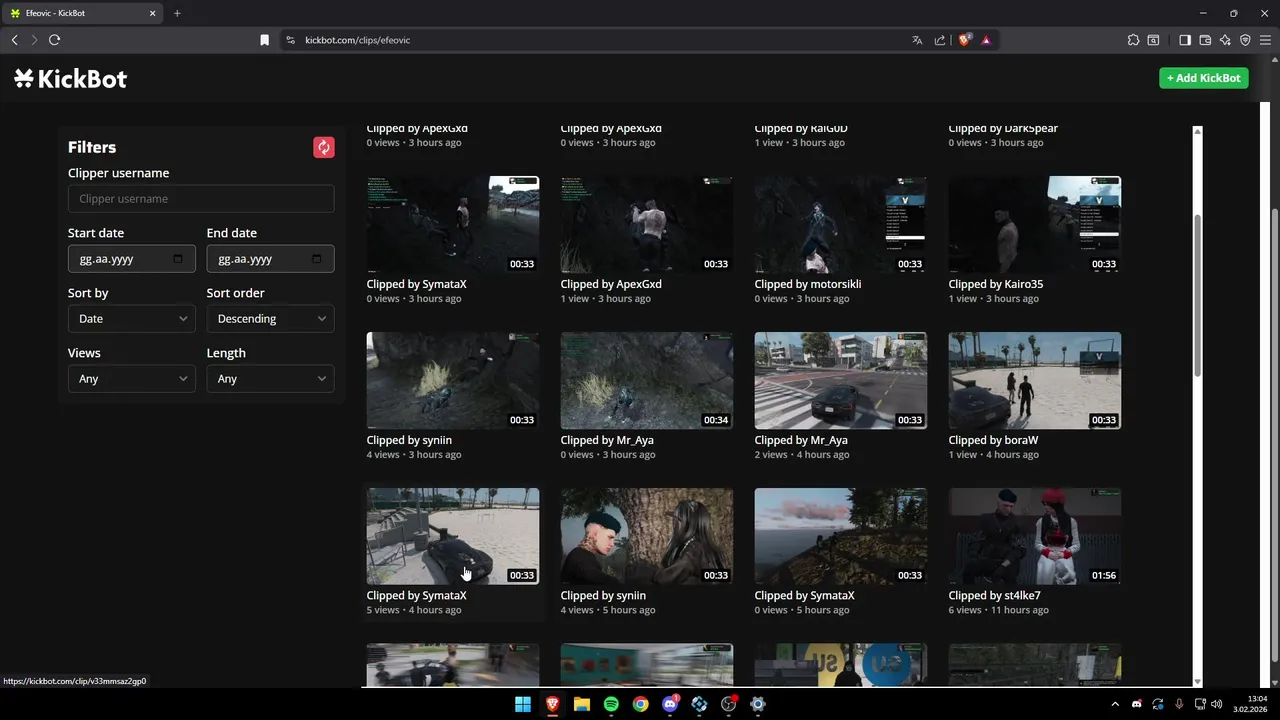Open the Views Any dropdown

tap(132, 379)
